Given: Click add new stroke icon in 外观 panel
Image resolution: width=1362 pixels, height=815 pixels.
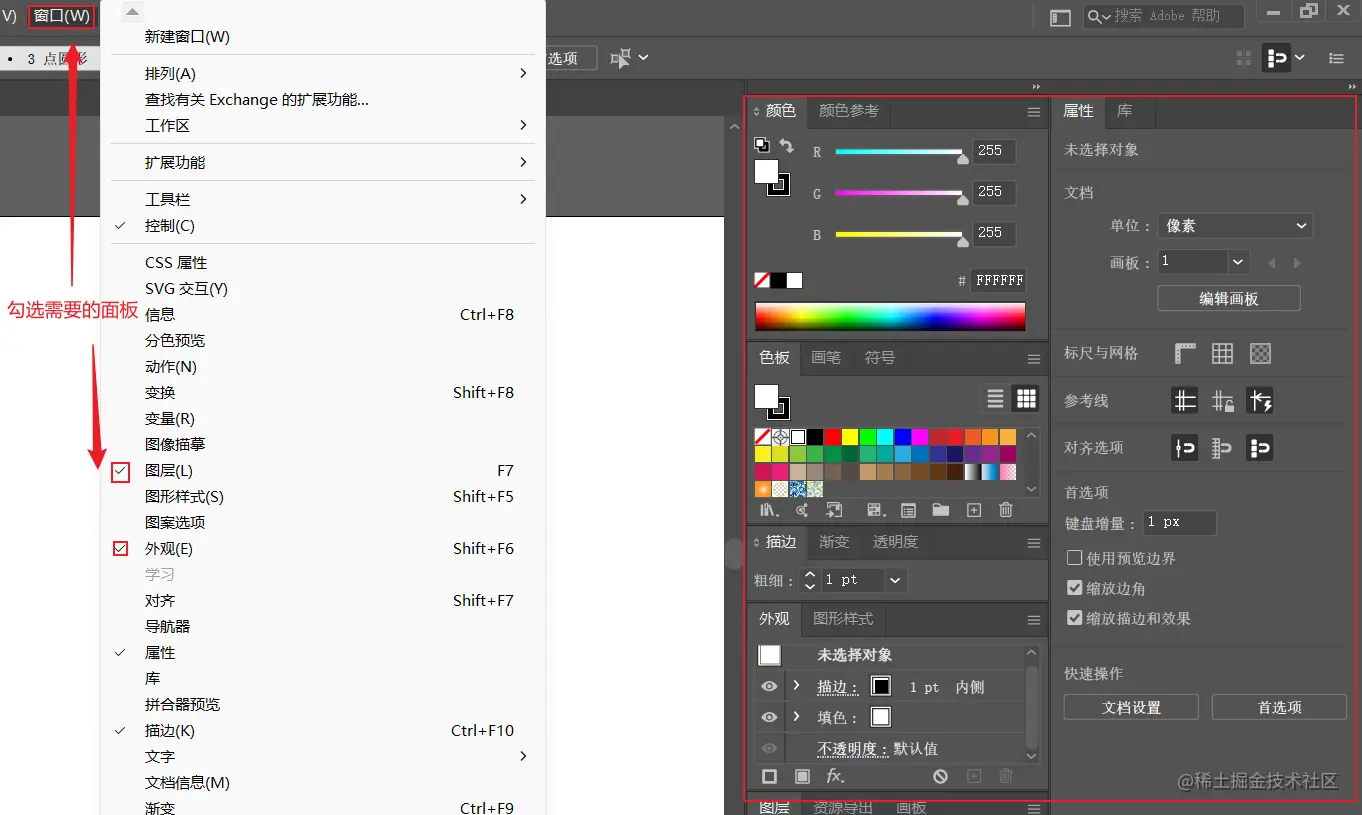Looking at the screenshot, I should pos(769,776).
